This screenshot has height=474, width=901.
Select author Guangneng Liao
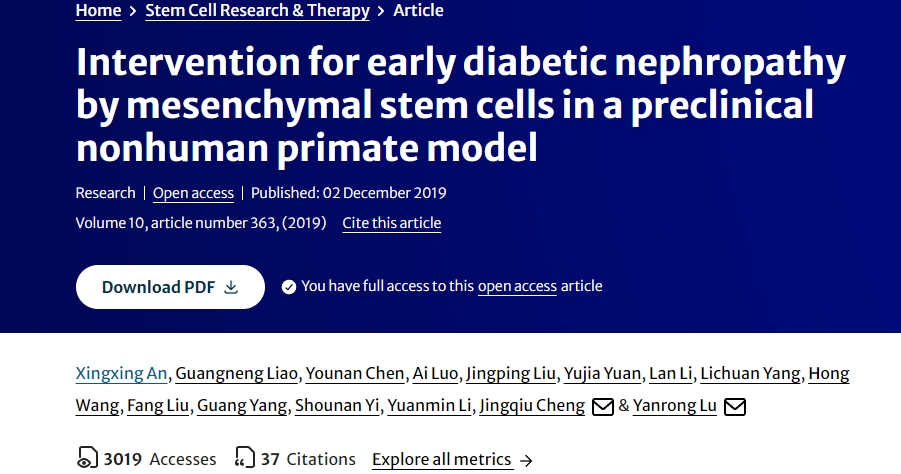(237, 374)
